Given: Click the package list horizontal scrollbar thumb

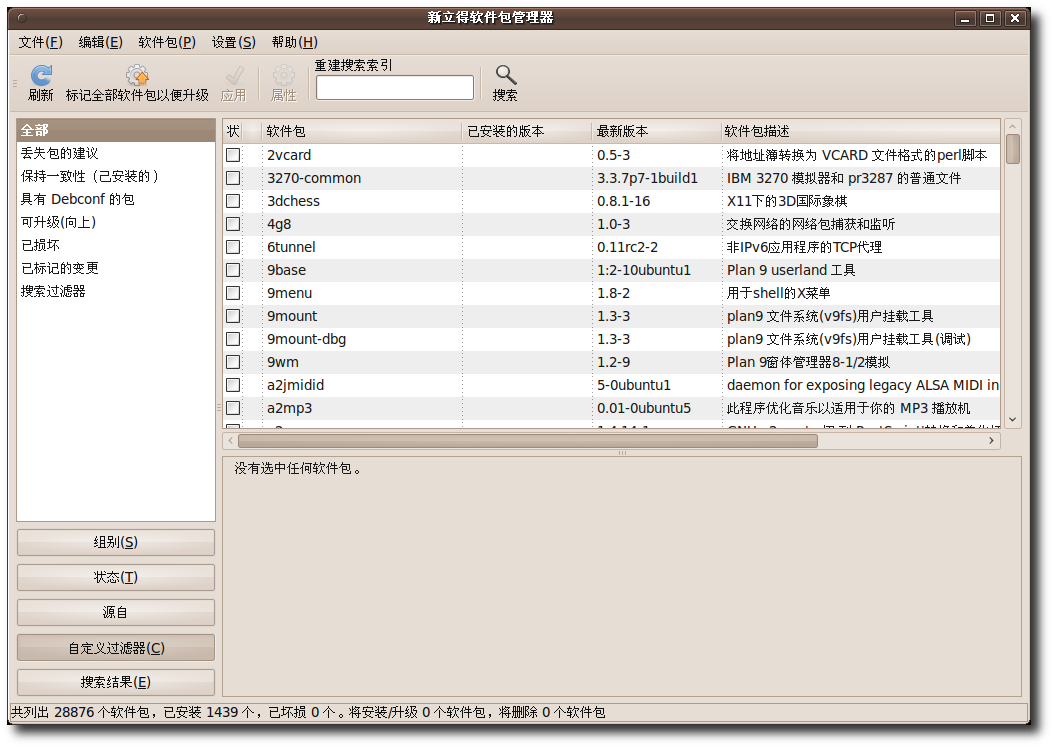Looking at the screenshot, I should 528,441.
